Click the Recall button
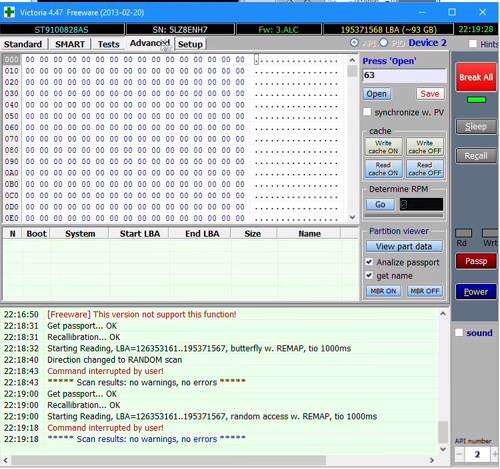500x469 pixels. pos(476,156)
